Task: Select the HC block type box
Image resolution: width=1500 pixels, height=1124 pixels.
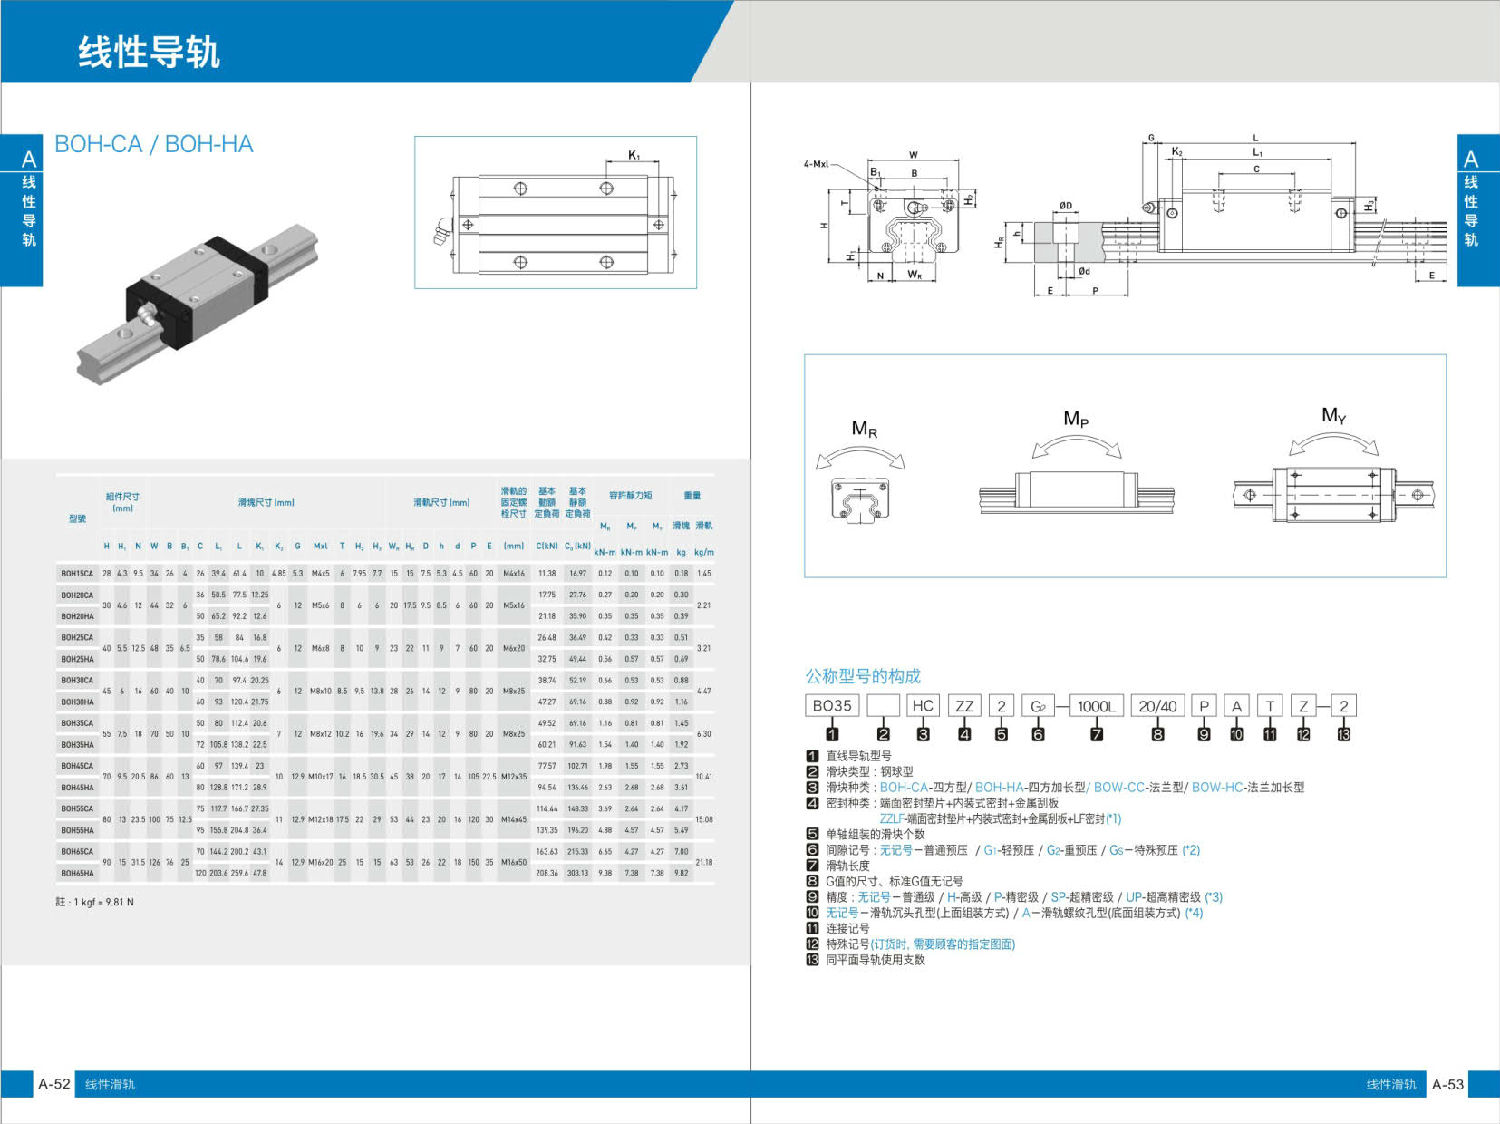Action: [x=922, y=706]
